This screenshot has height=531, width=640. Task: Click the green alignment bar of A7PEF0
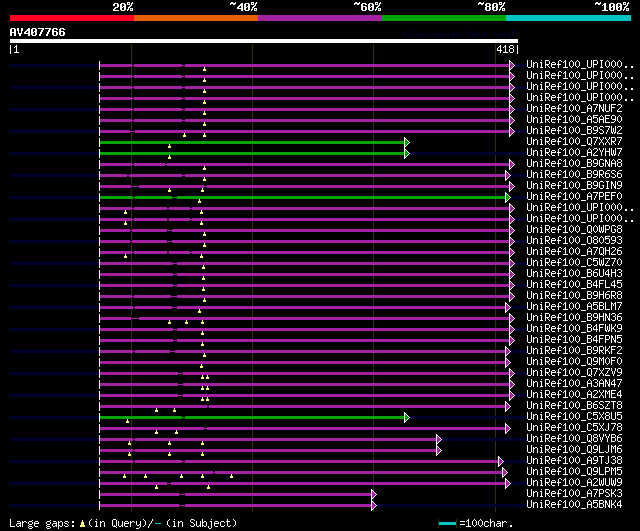pos(302,198)
